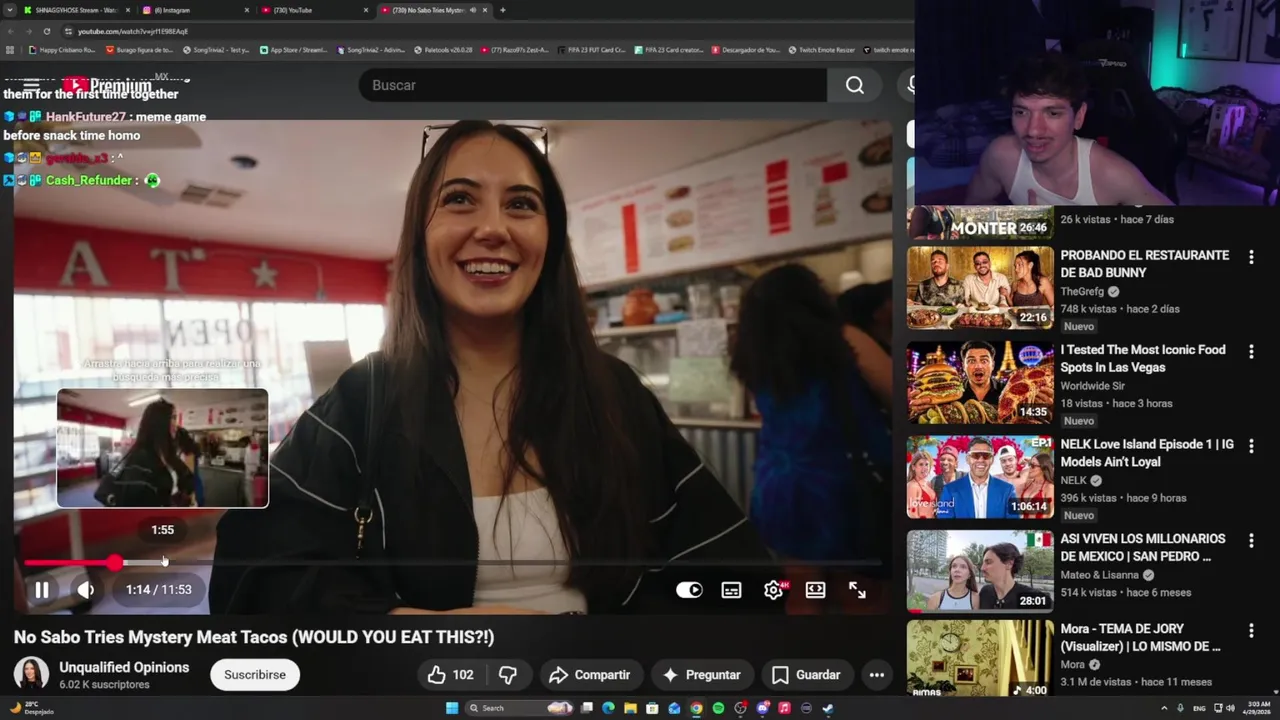Open NELK Love Island Episode 1 thumbnail
1280x720 pixels.
(x=980, y=477)
